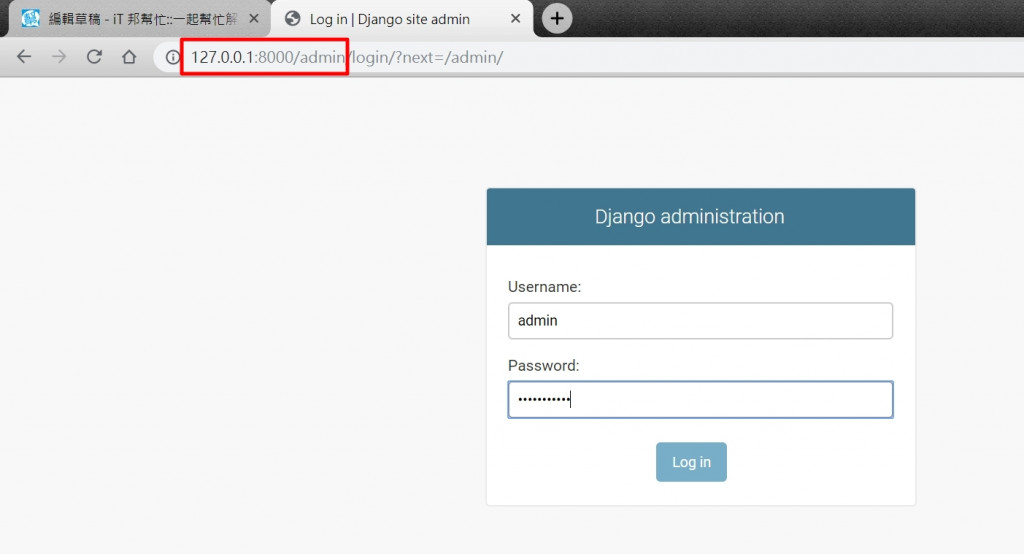Close the iT 邦幫忙 tab
This screenshot has width=1024, height=554.
[x=254, y=18]
